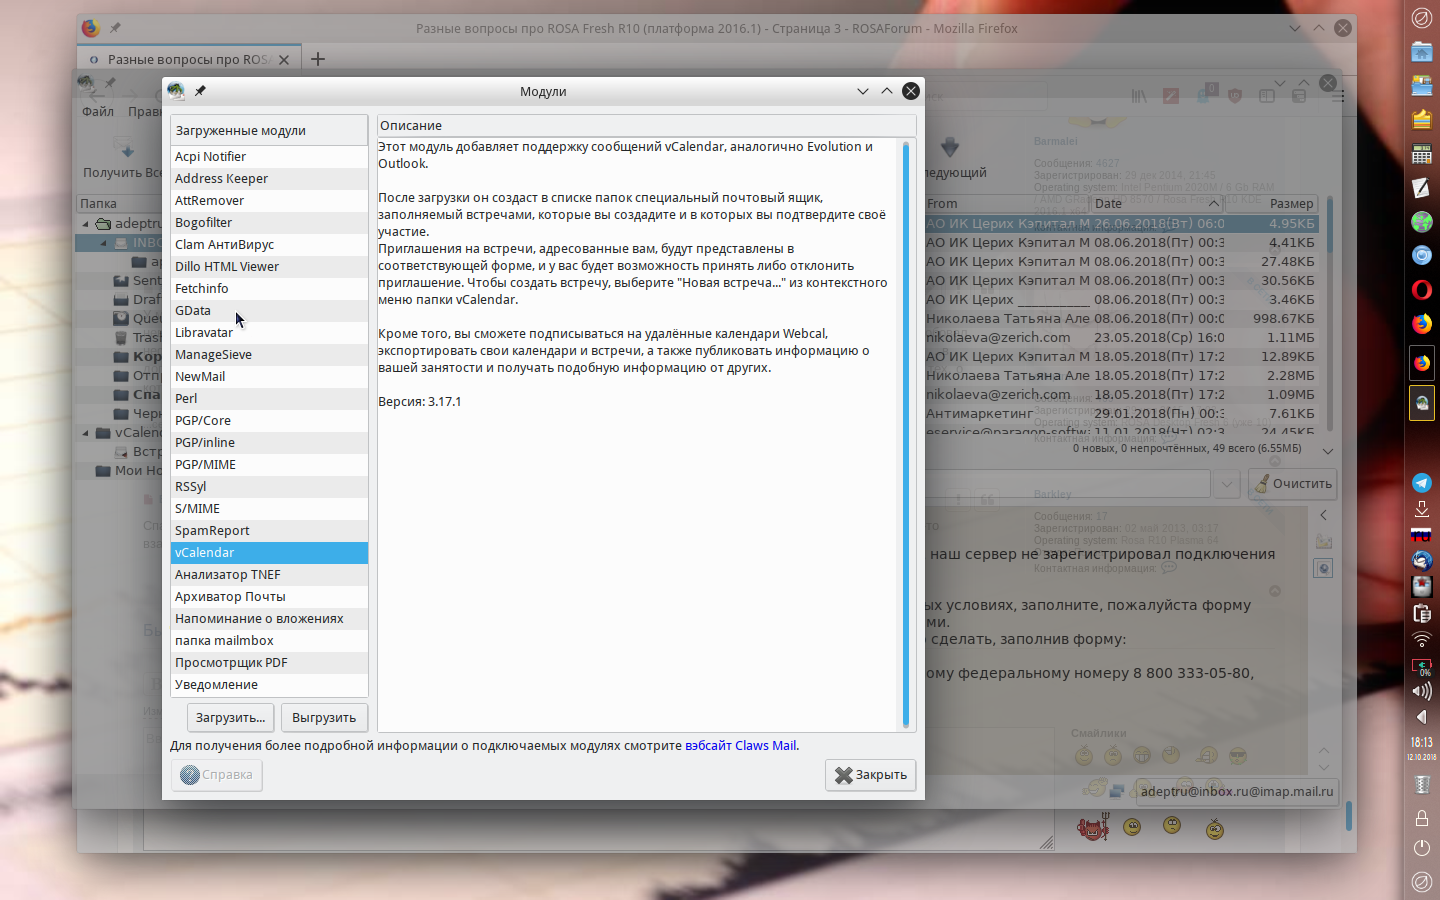Sort messages by the Date column

click(x=1156, y=203)
